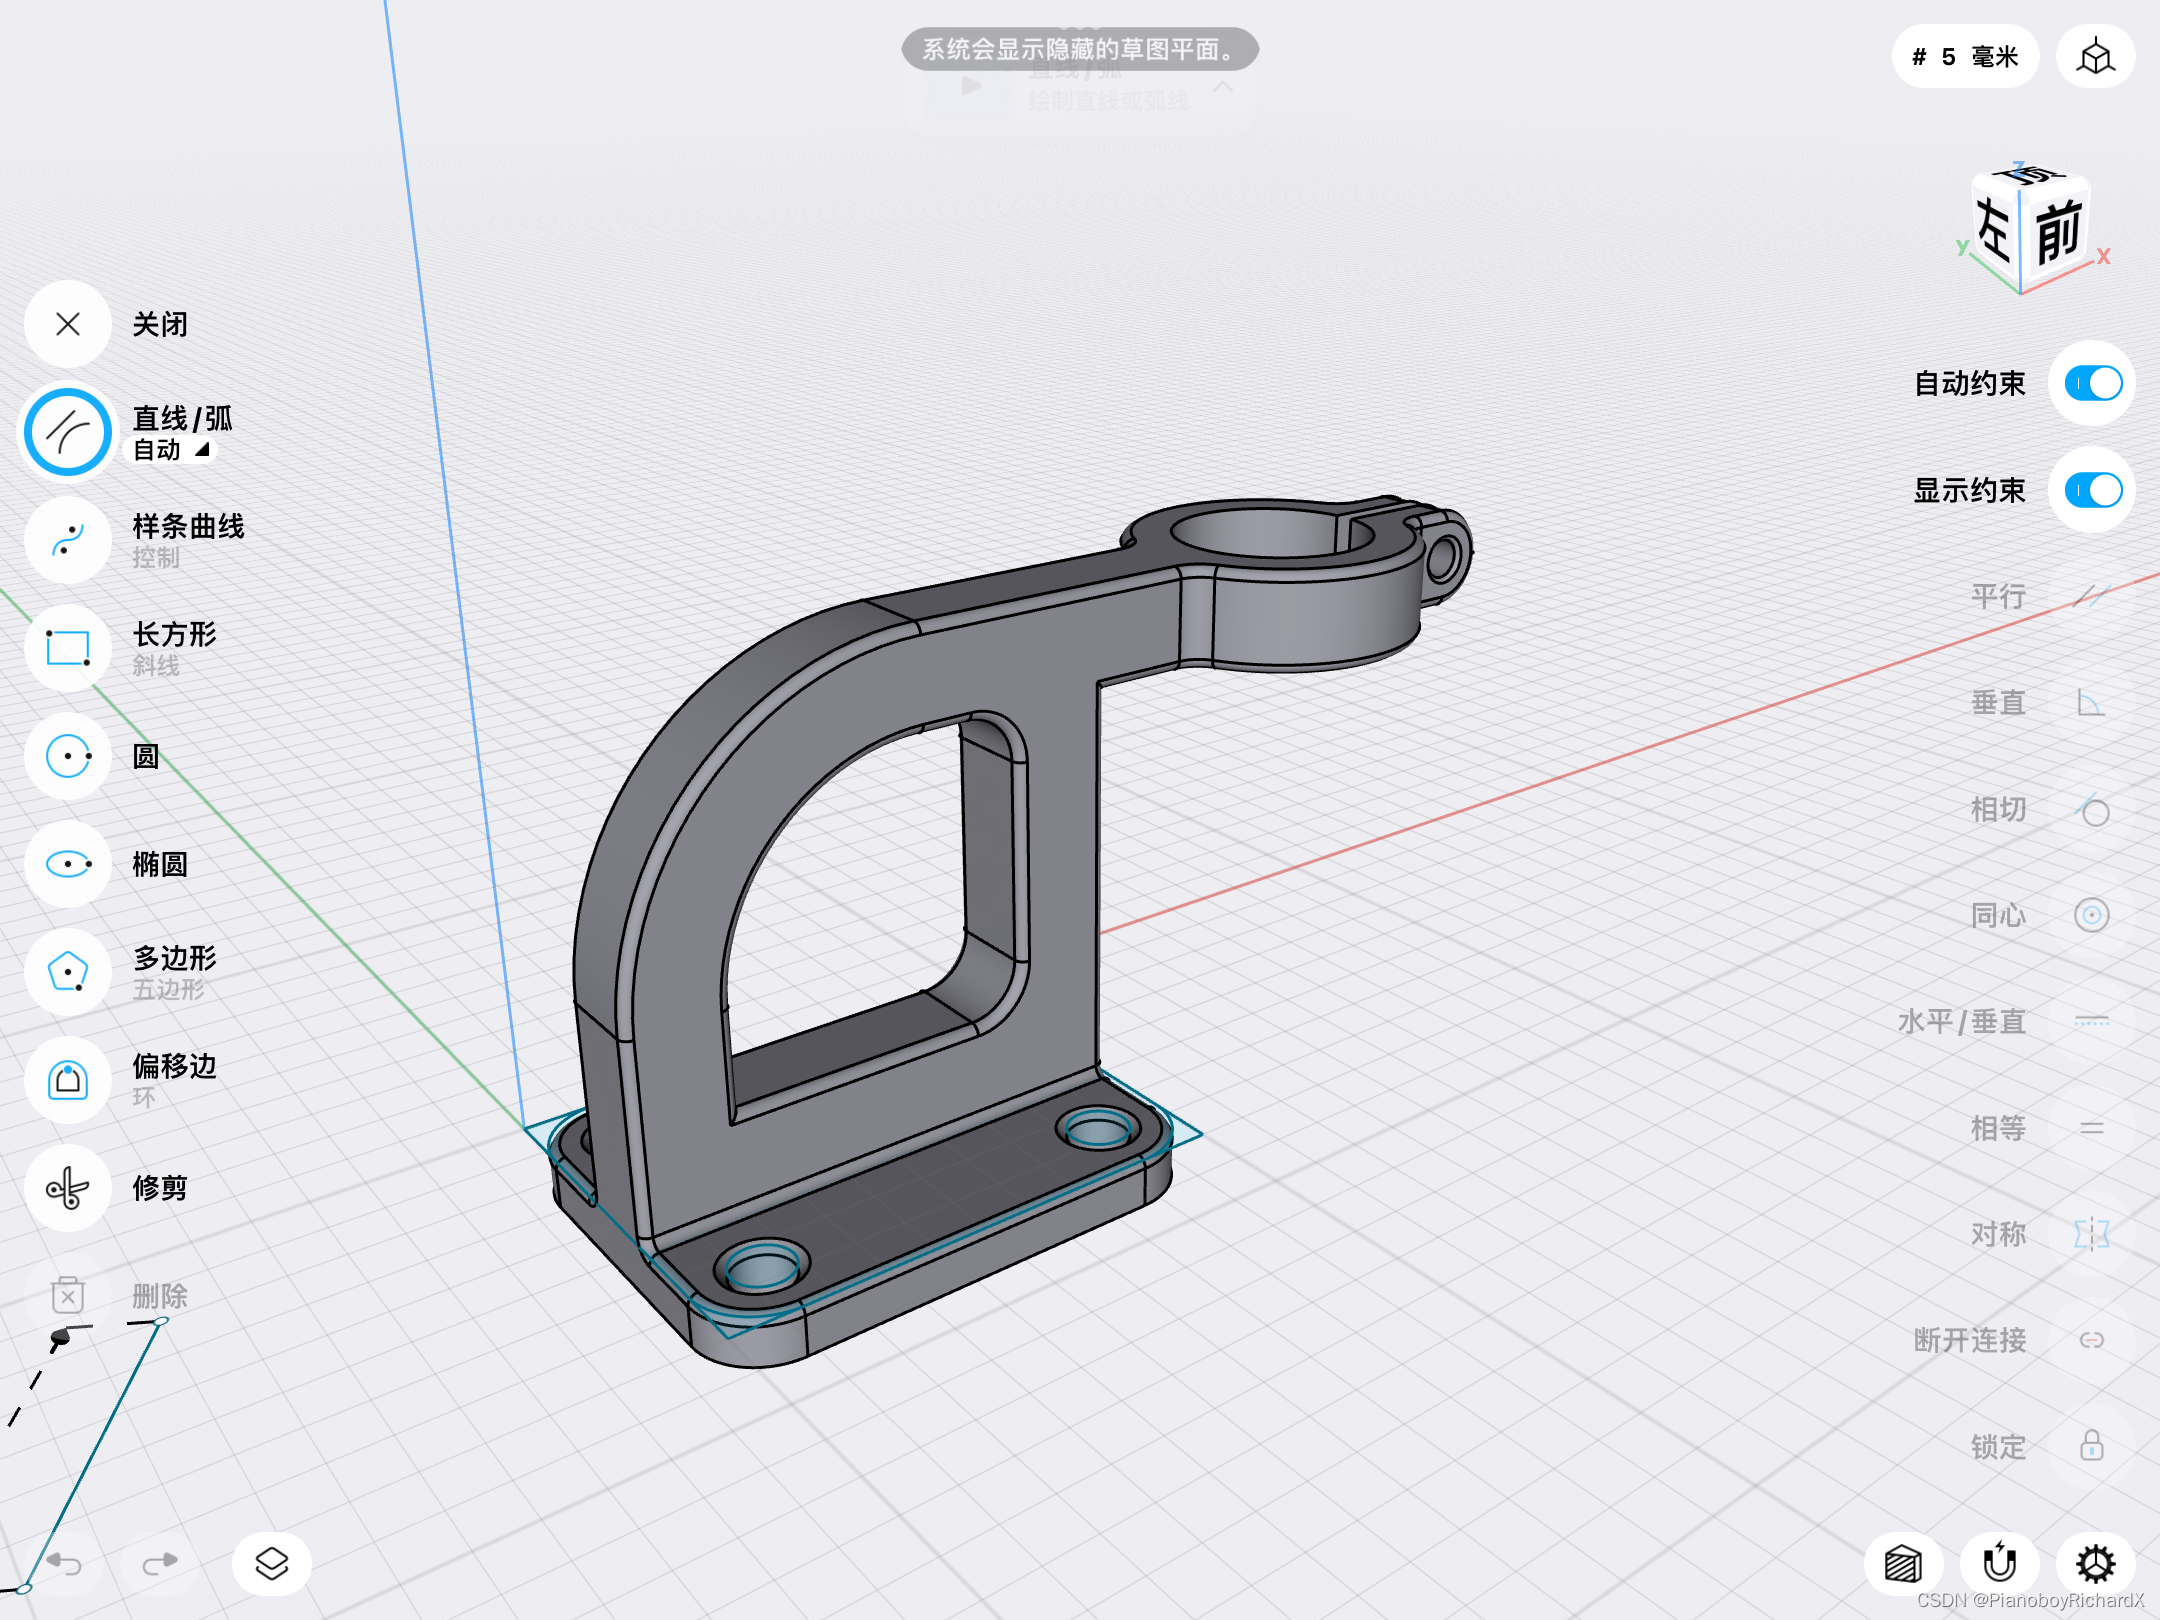This screenshot has width=2160, height=1620.
Task: Click the undo arrow button
Action: (64, 1563)
